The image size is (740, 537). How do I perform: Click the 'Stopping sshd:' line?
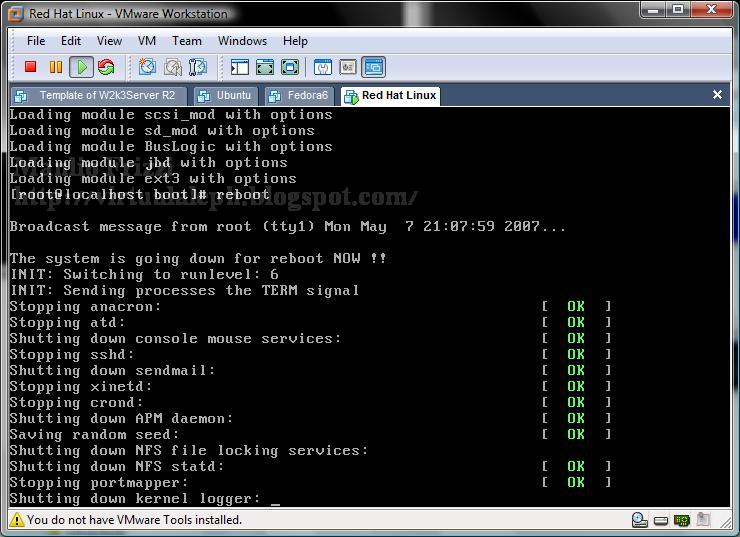pos(72,354)
